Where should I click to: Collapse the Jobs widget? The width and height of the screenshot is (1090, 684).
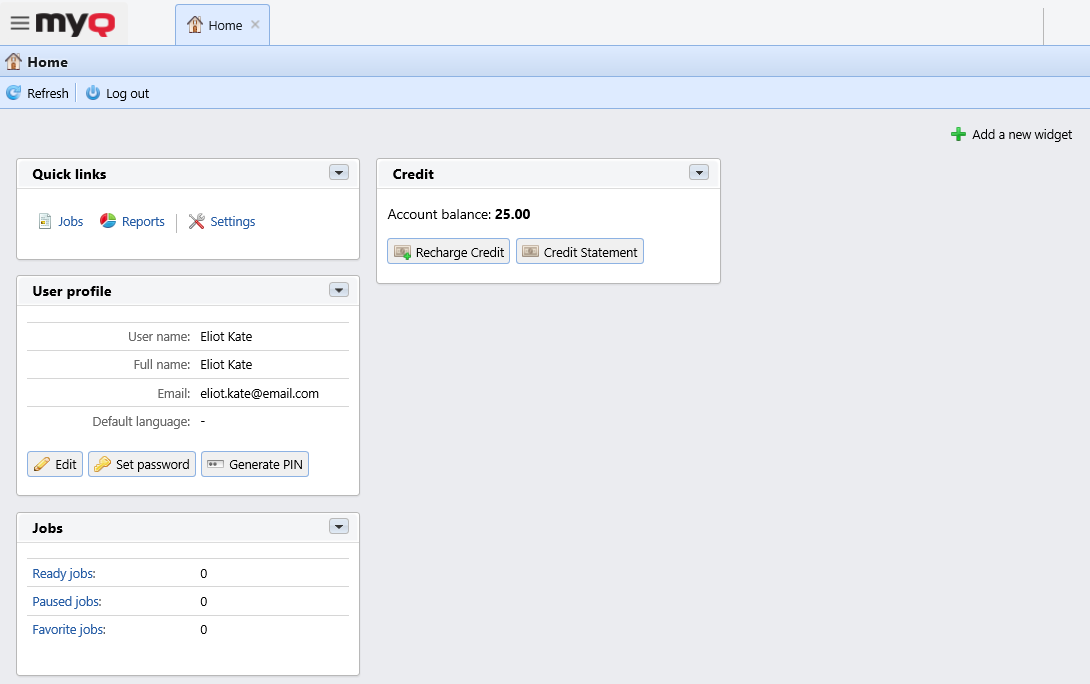click(x=339, y=526)
